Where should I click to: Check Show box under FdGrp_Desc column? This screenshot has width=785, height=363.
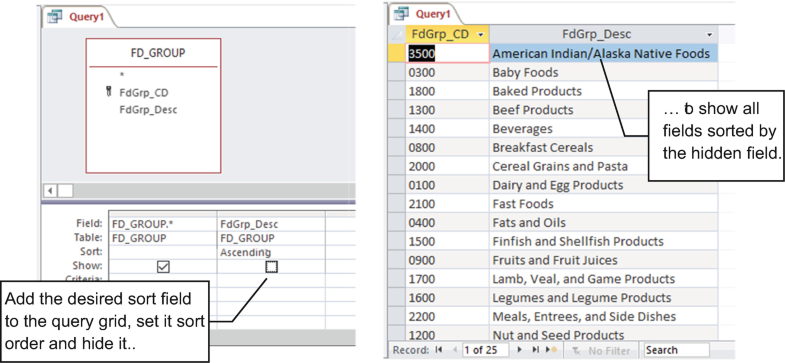[271, 267]
